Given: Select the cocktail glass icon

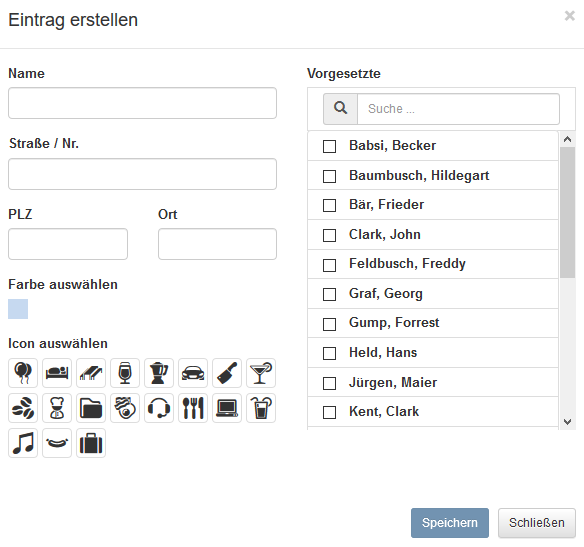Looking at the screenshot, I should (261, 373).
